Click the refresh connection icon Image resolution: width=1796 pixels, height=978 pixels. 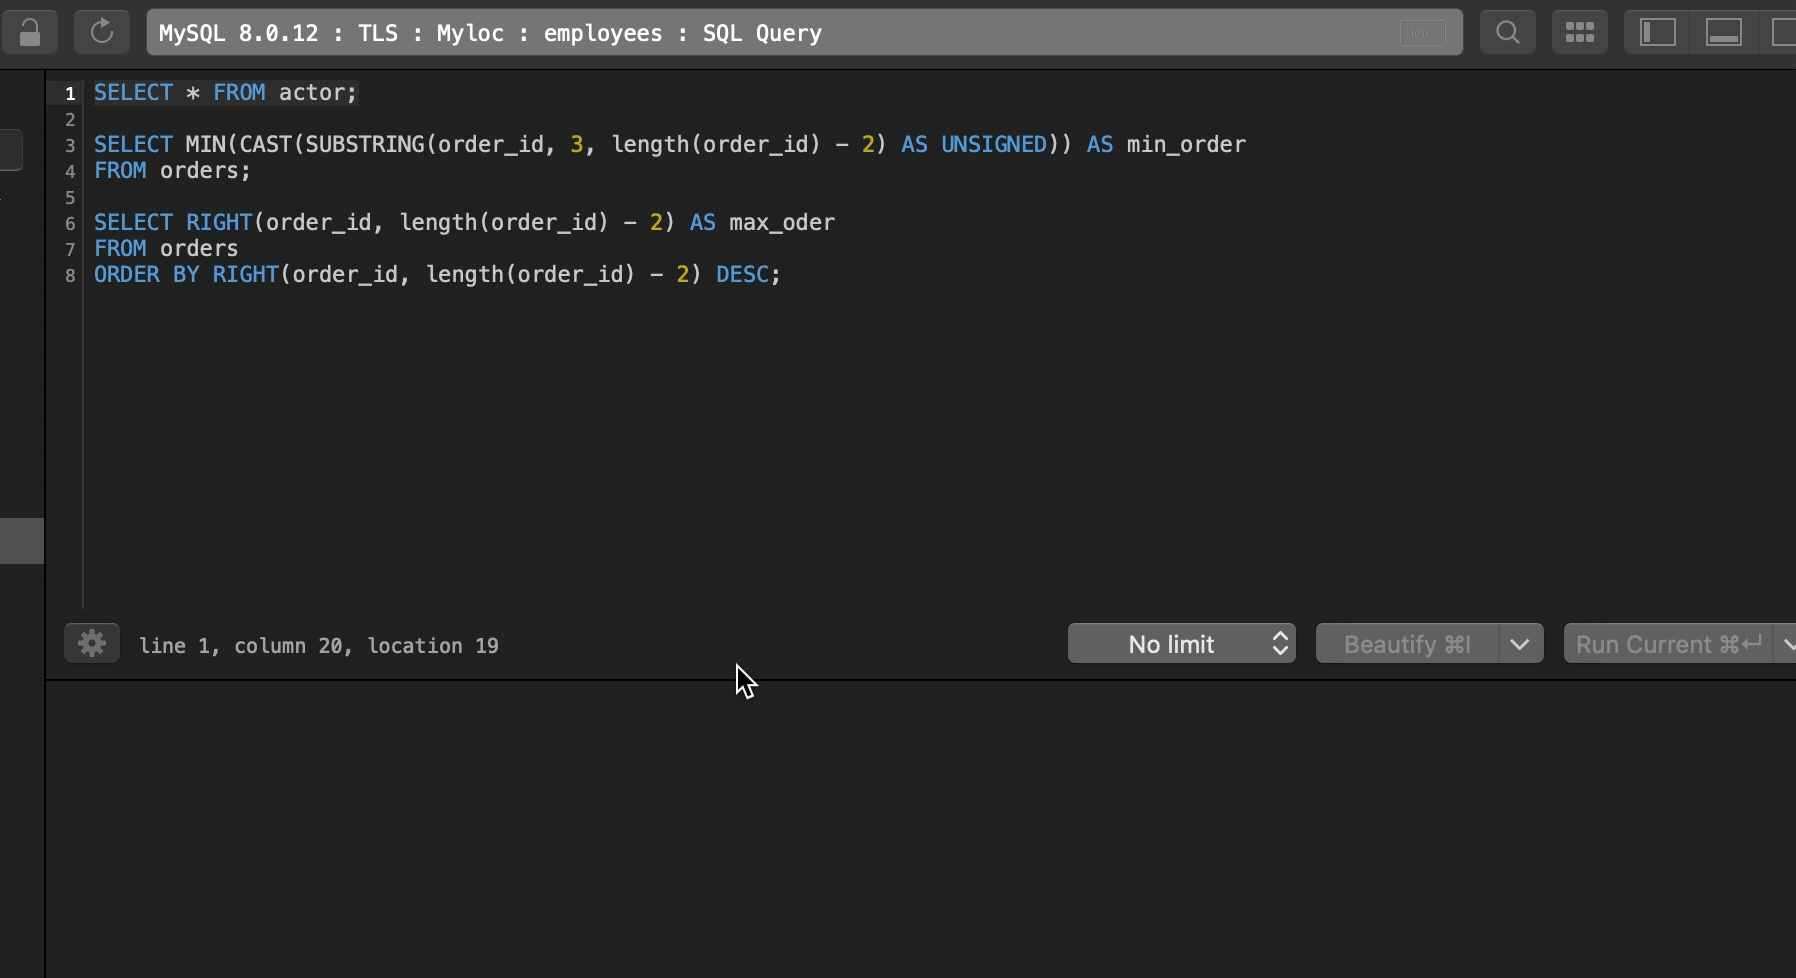pos(102,33)
